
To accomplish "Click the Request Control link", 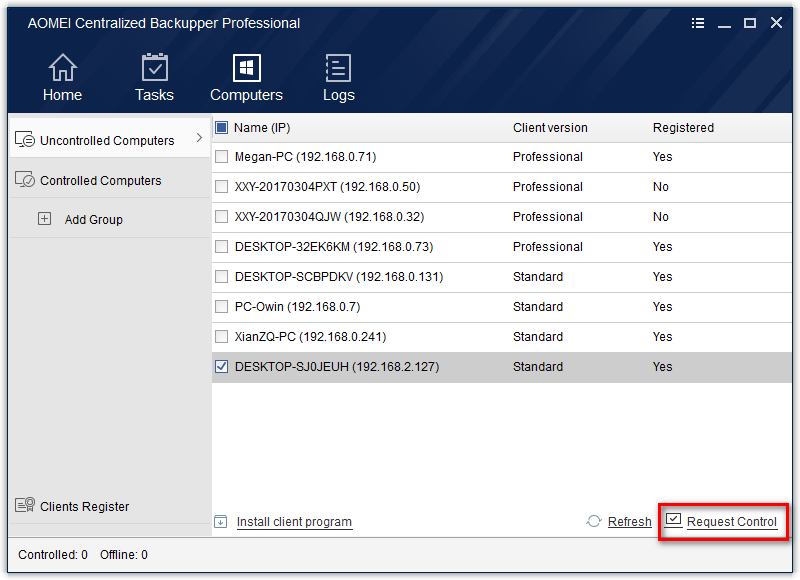I will [x=732, y=522].
